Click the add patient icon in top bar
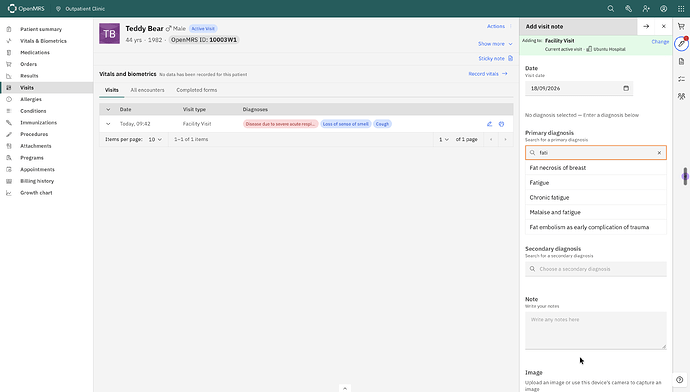690x392 pixels. (x=646, y=8)
